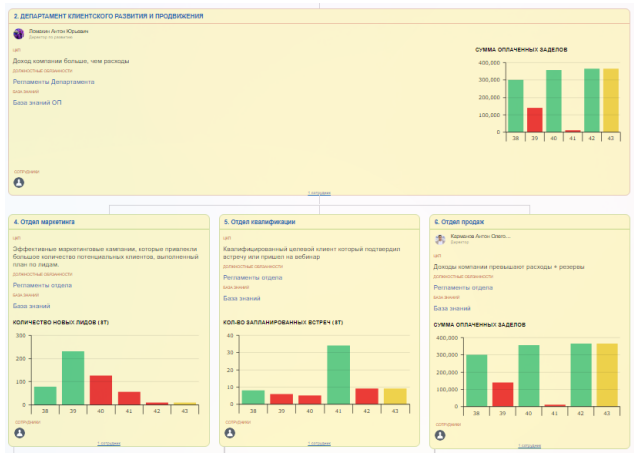Open База знаний in the qualification card
The height and width of the screenshot is (455, 634).
click(241, 298)
